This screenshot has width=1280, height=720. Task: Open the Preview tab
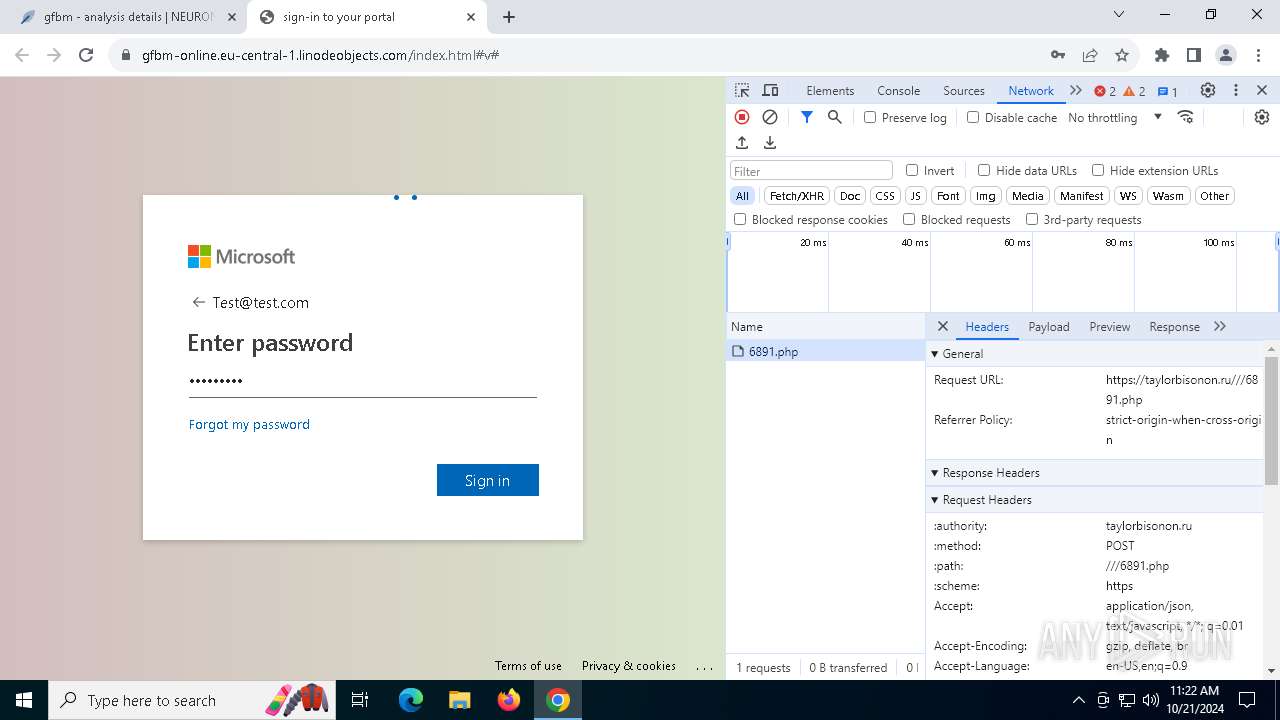pos(1110,326)
